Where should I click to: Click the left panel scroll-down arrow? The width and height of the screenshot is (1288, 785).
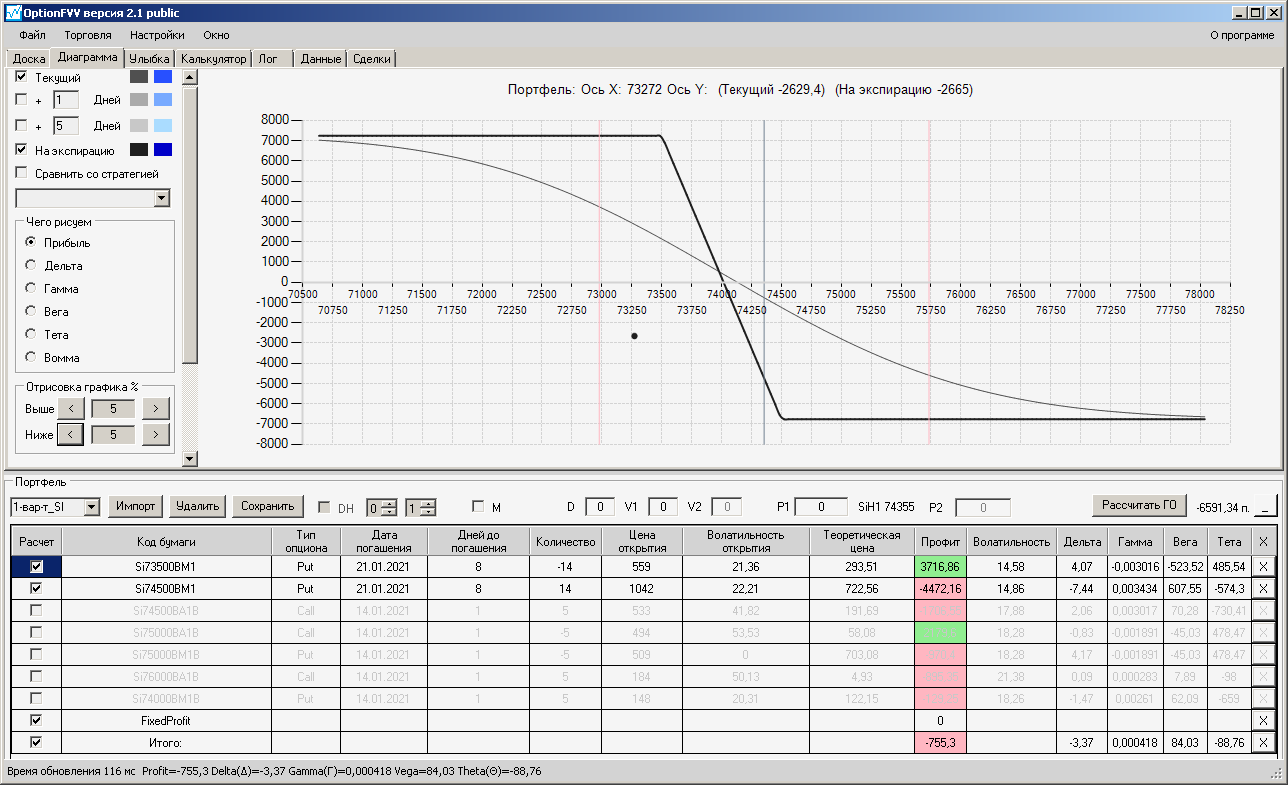pos(190,459)
